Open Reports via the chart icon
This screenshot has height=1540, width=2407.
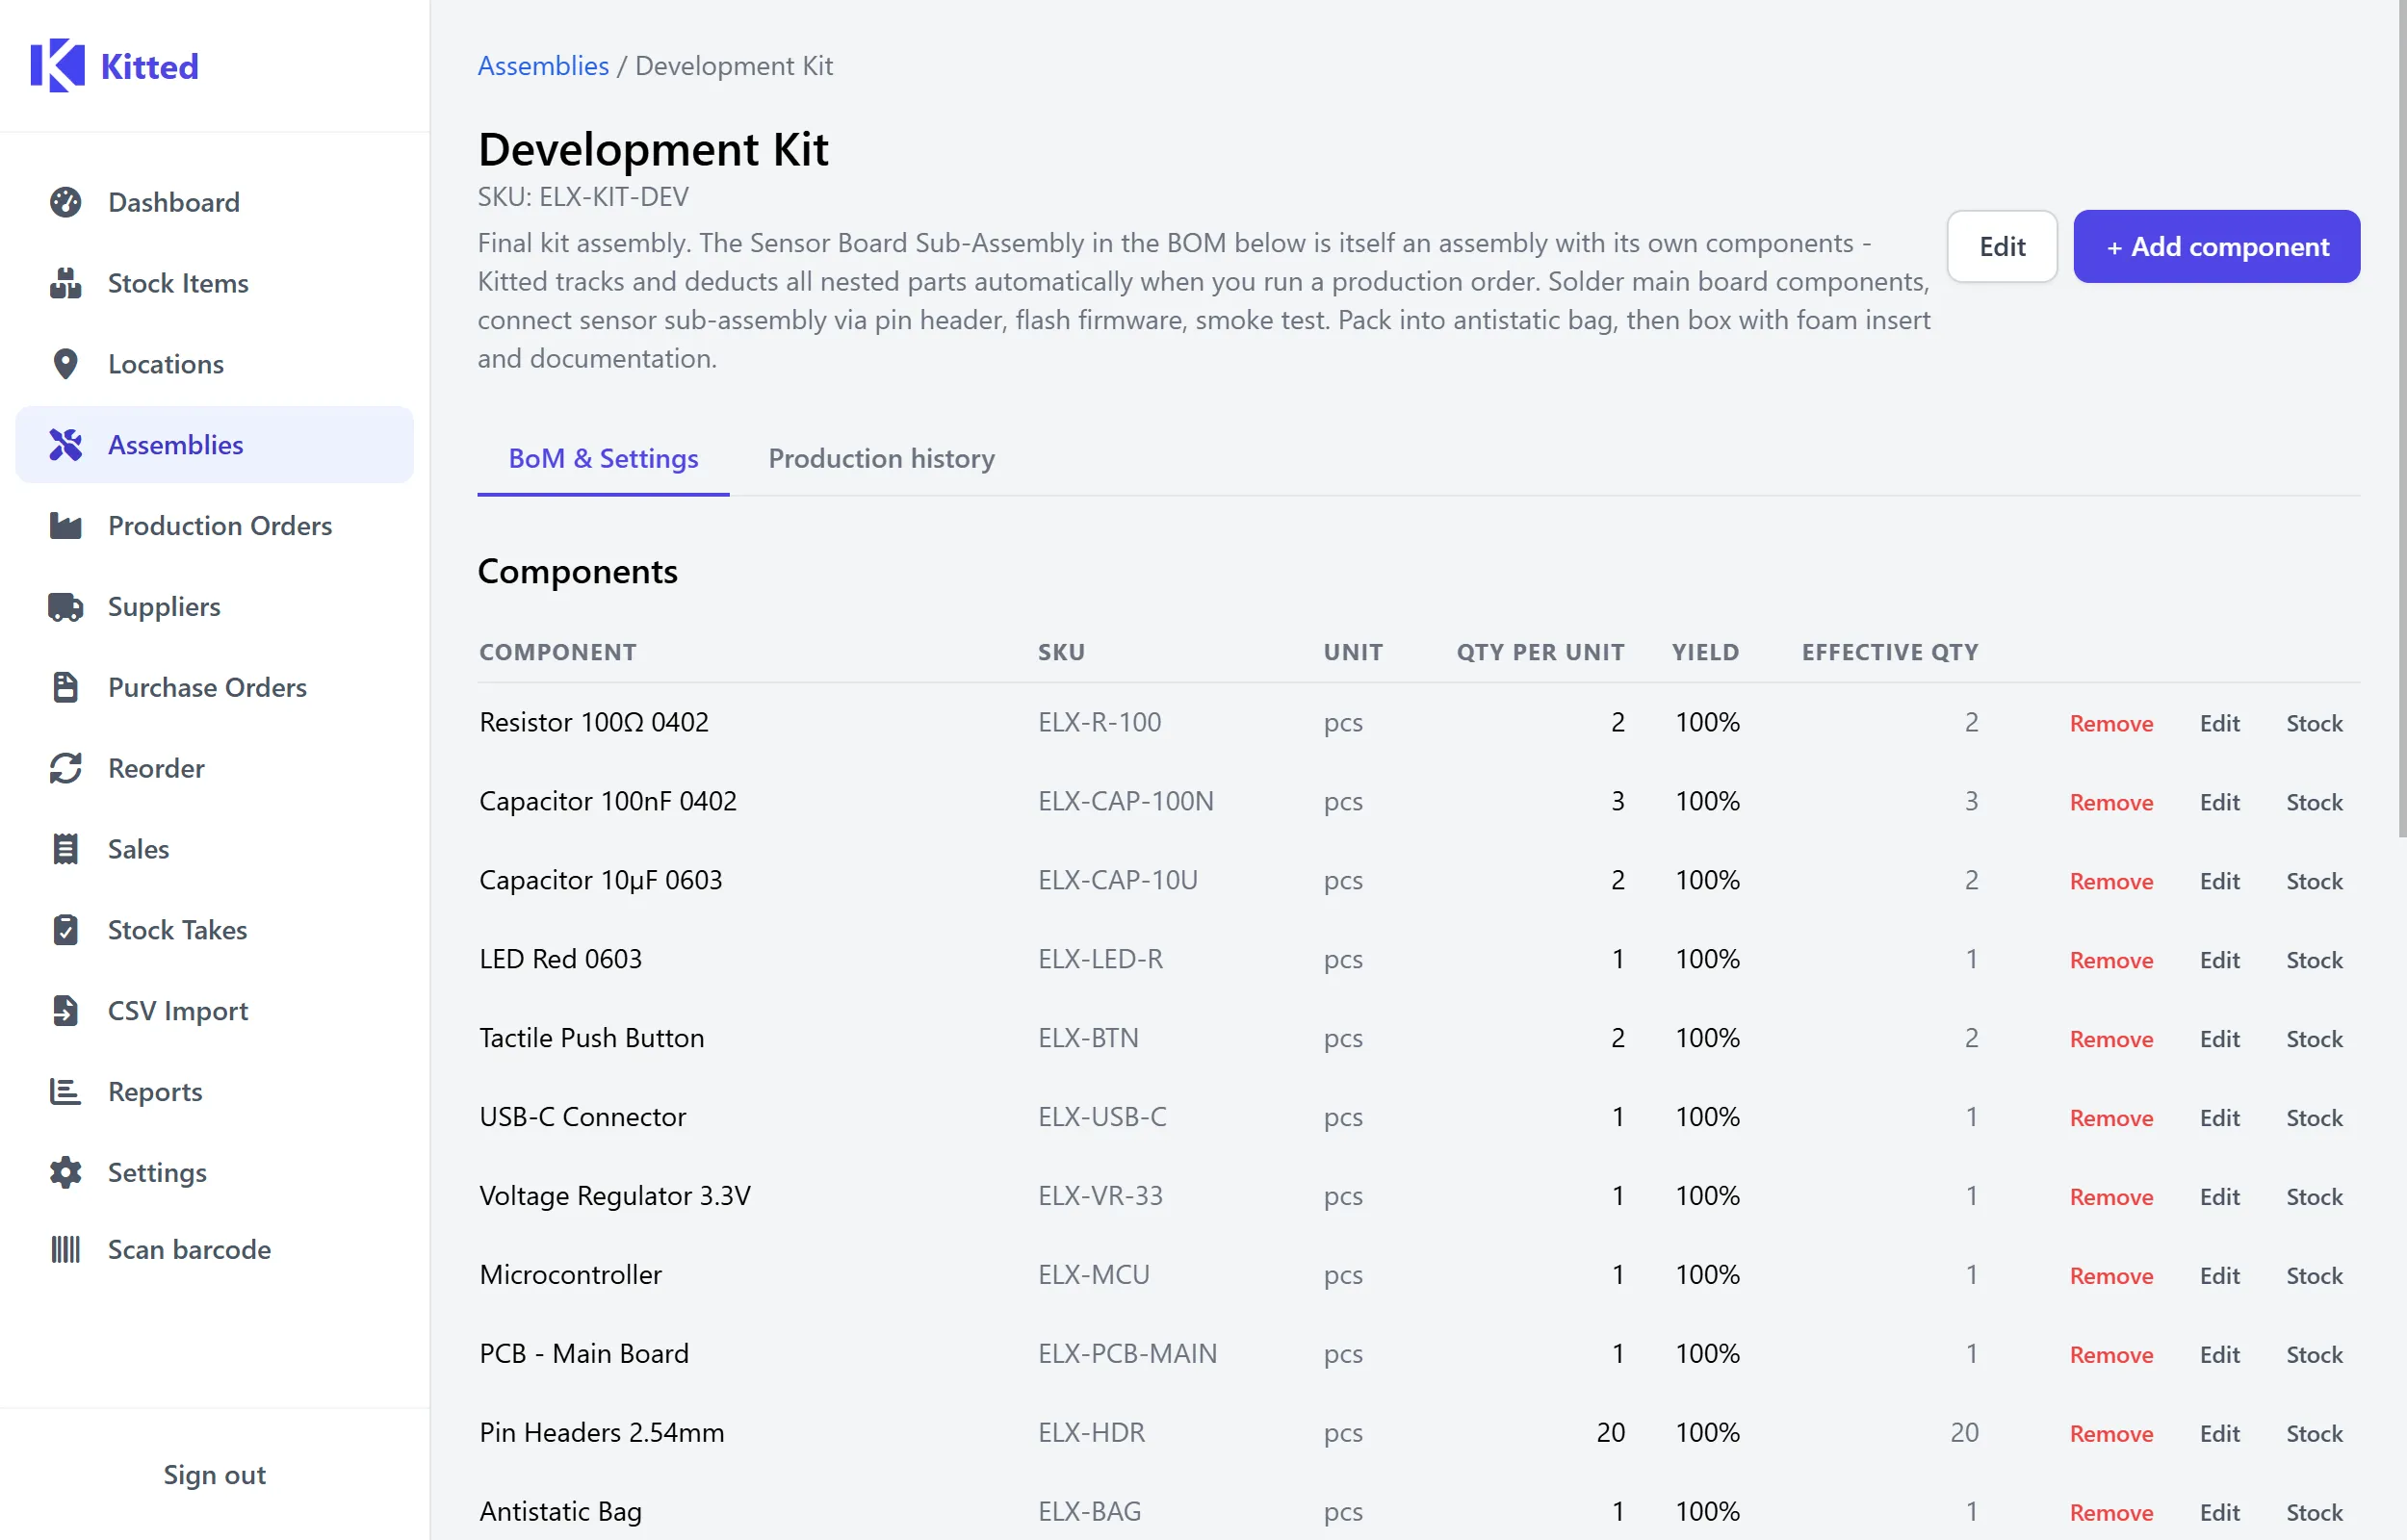pyautogui.click(x=66, y=1091)
